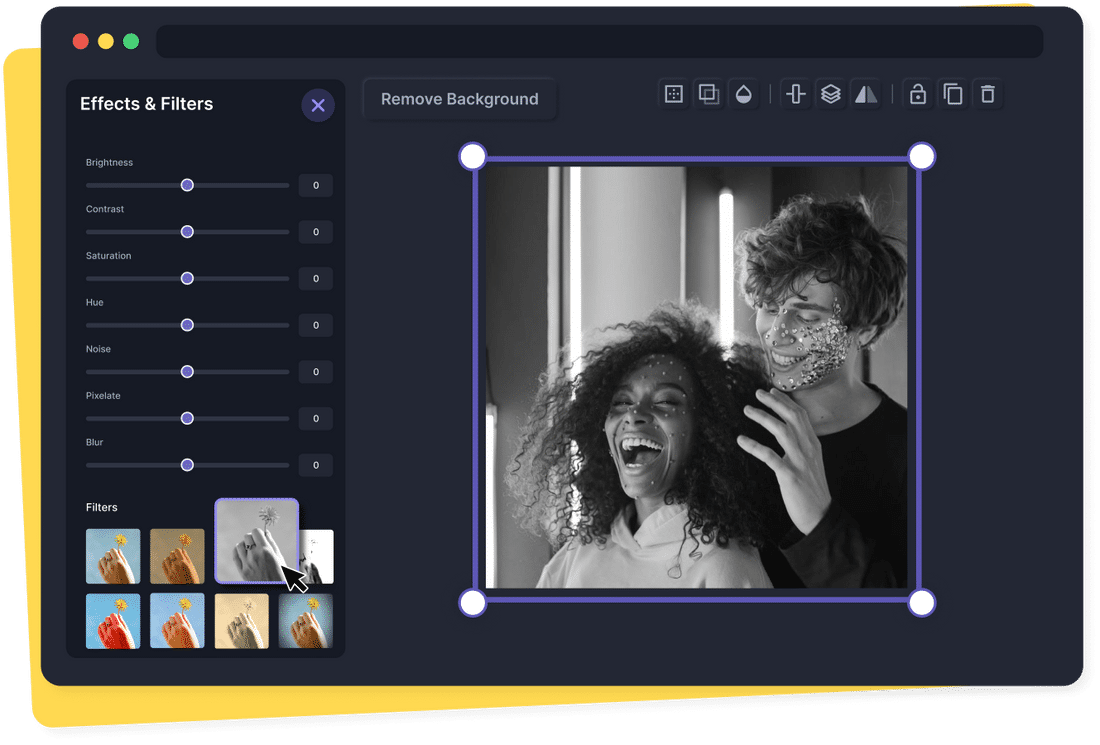Select the droplet effects icon
The height and width of the screenshot is (745, 1100).
744,93
